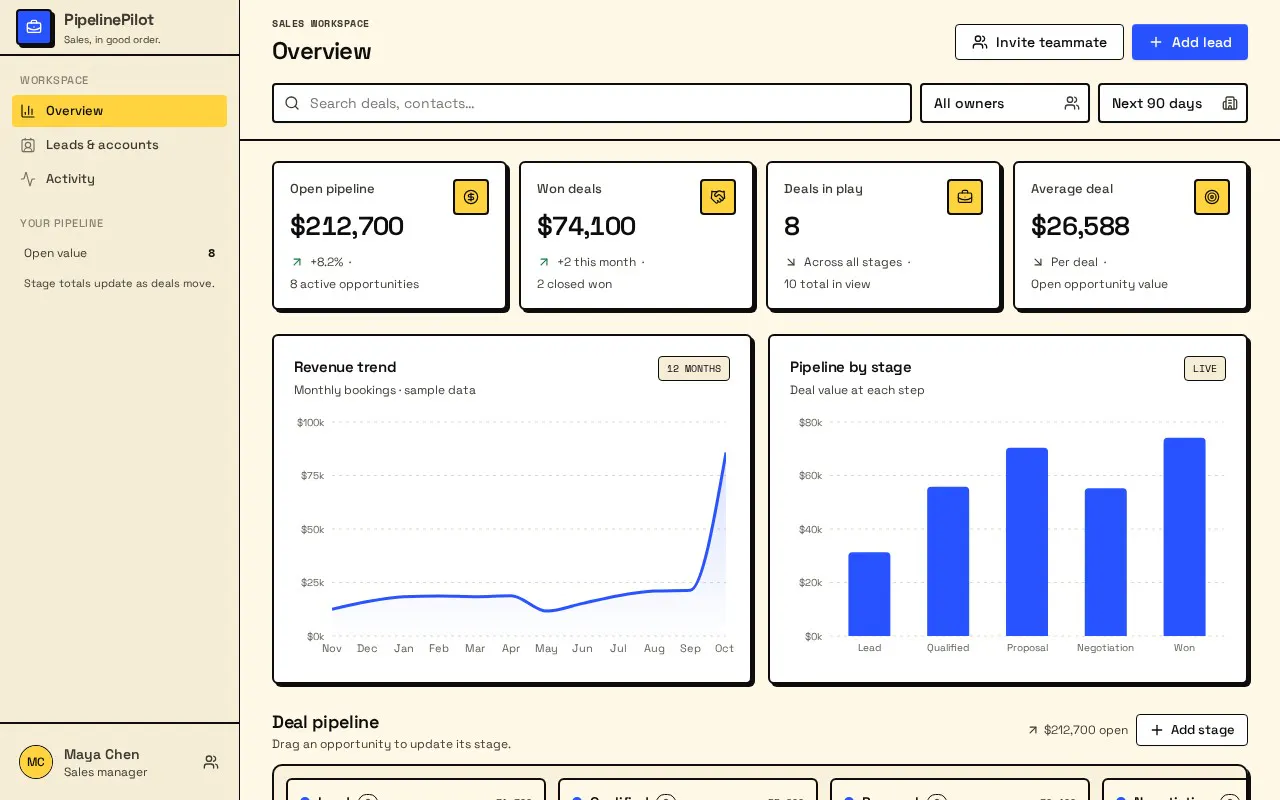Image resolution: width=1280 pixels, height=800 pixels.
Task: Click the up-trend arrow next to +8.2%
Action: click(296, 262)
